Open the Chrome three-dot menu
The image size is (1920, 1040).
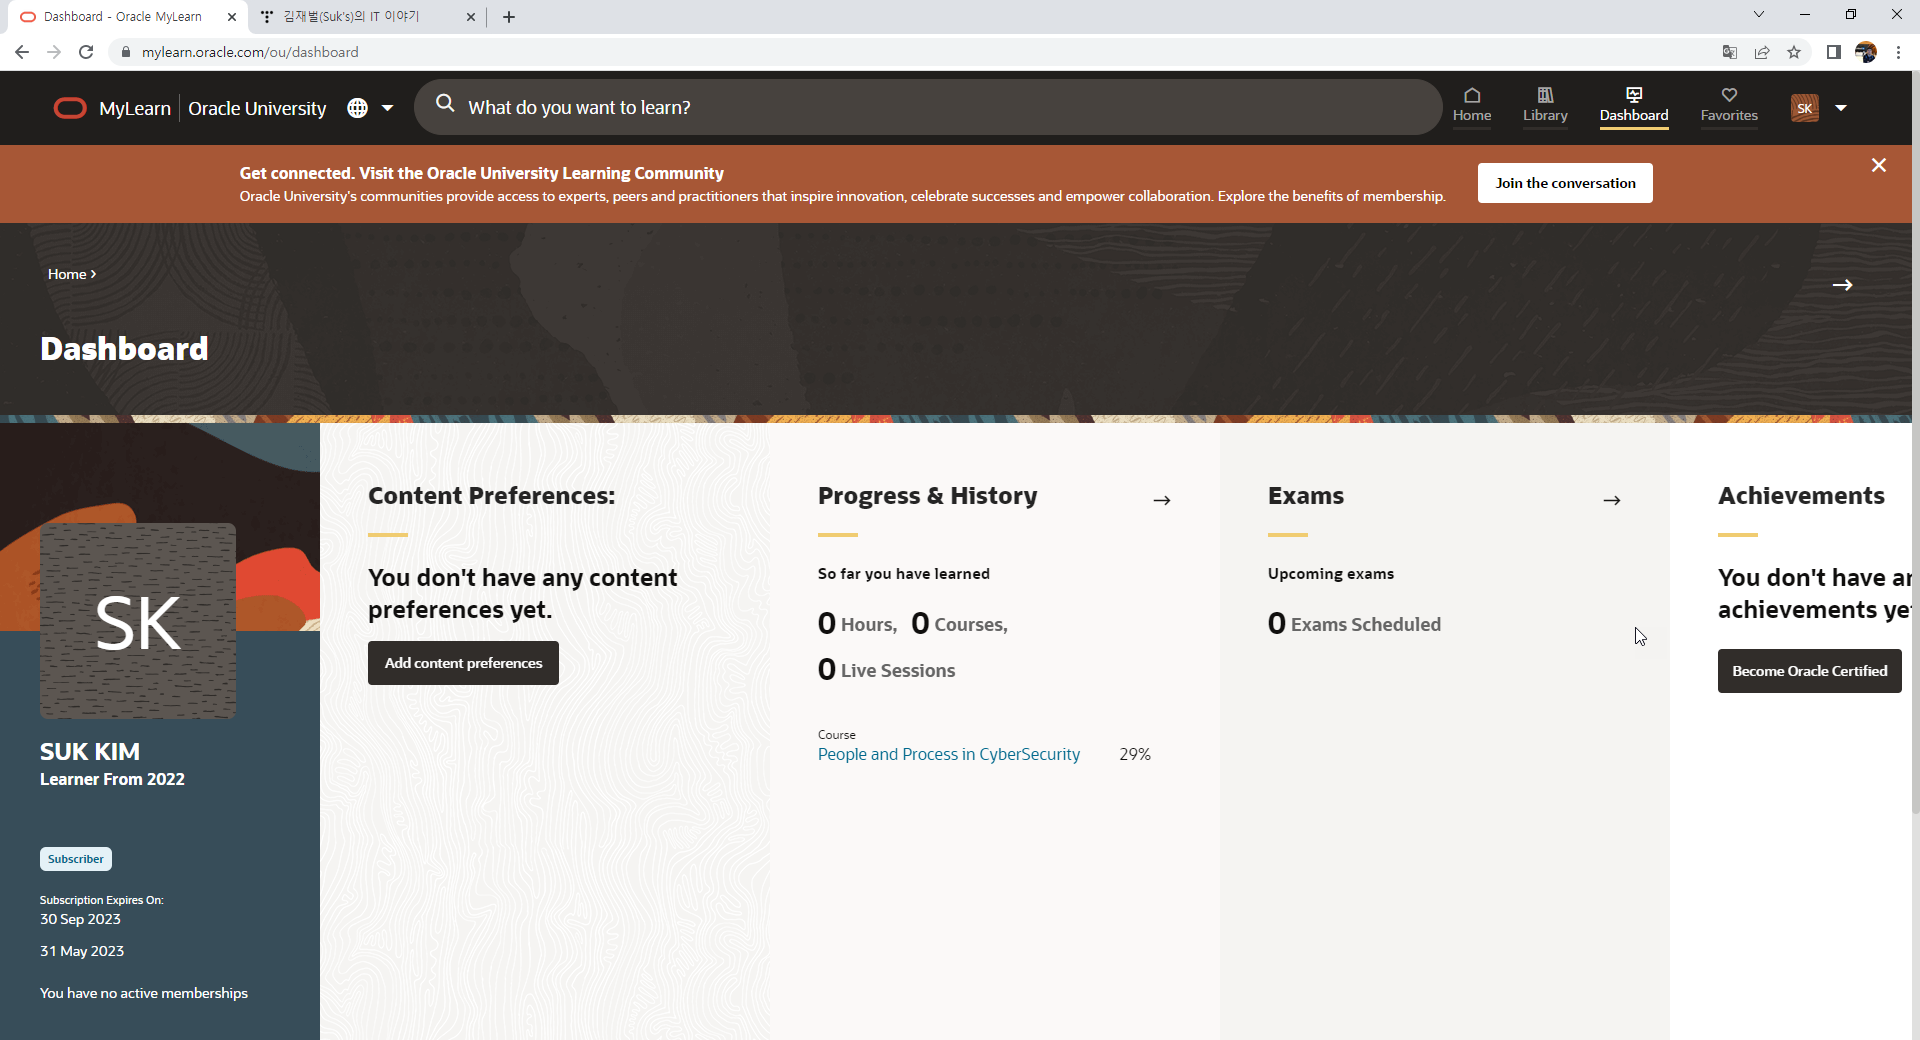1898,52
